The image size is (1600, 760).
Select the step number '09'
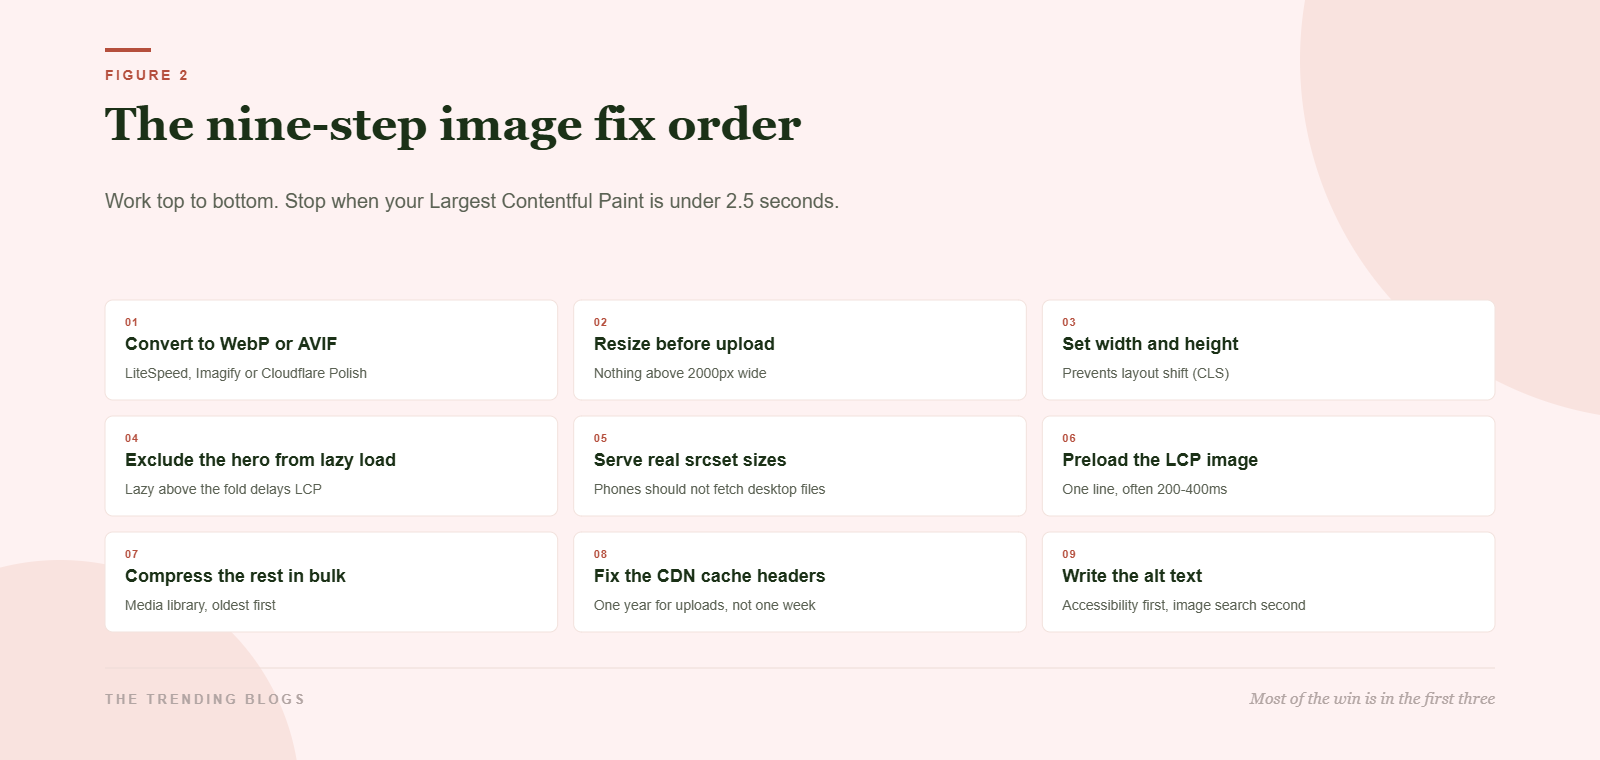[x=1069, y=554]
